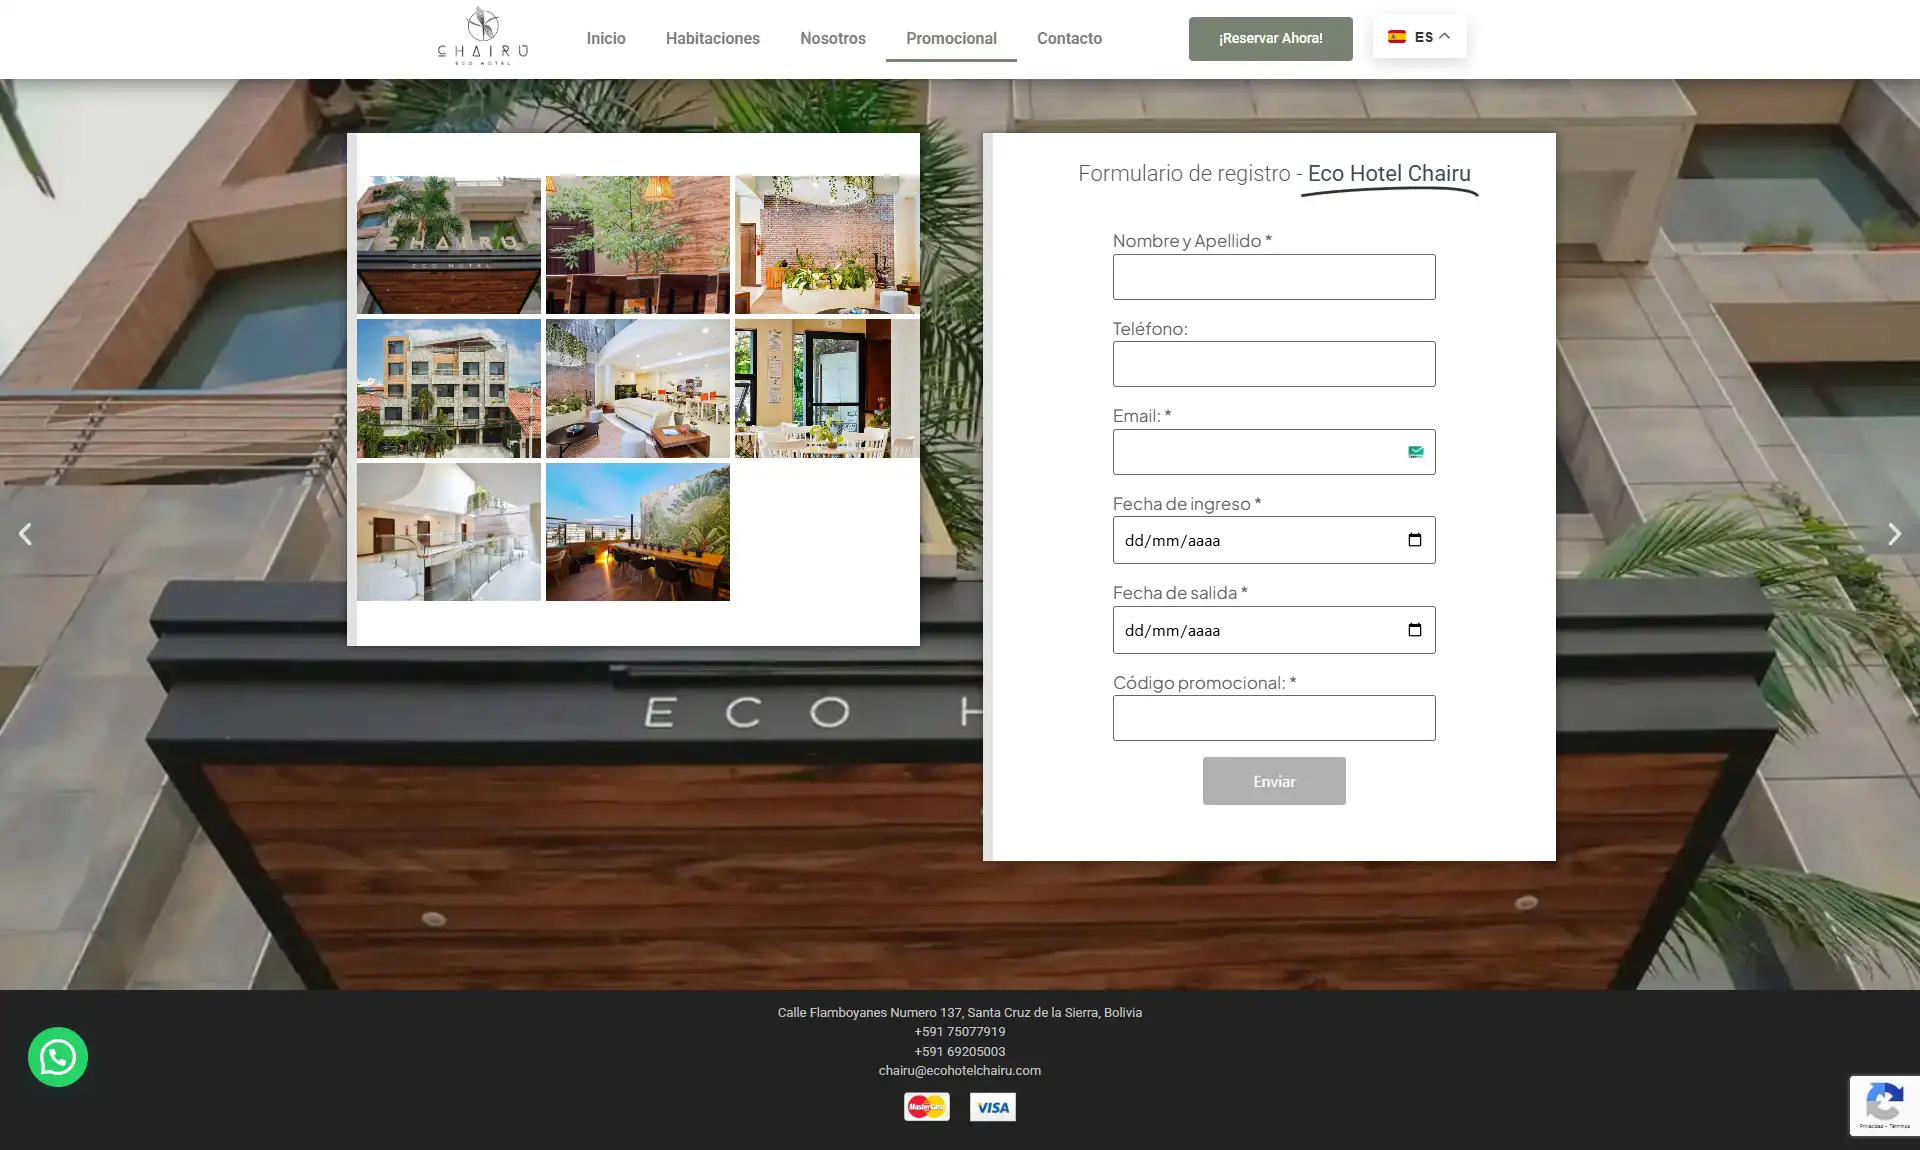1920x1150 pixels.
Task: Click the green mail icon in the Email field
Action: (1416, 452)
